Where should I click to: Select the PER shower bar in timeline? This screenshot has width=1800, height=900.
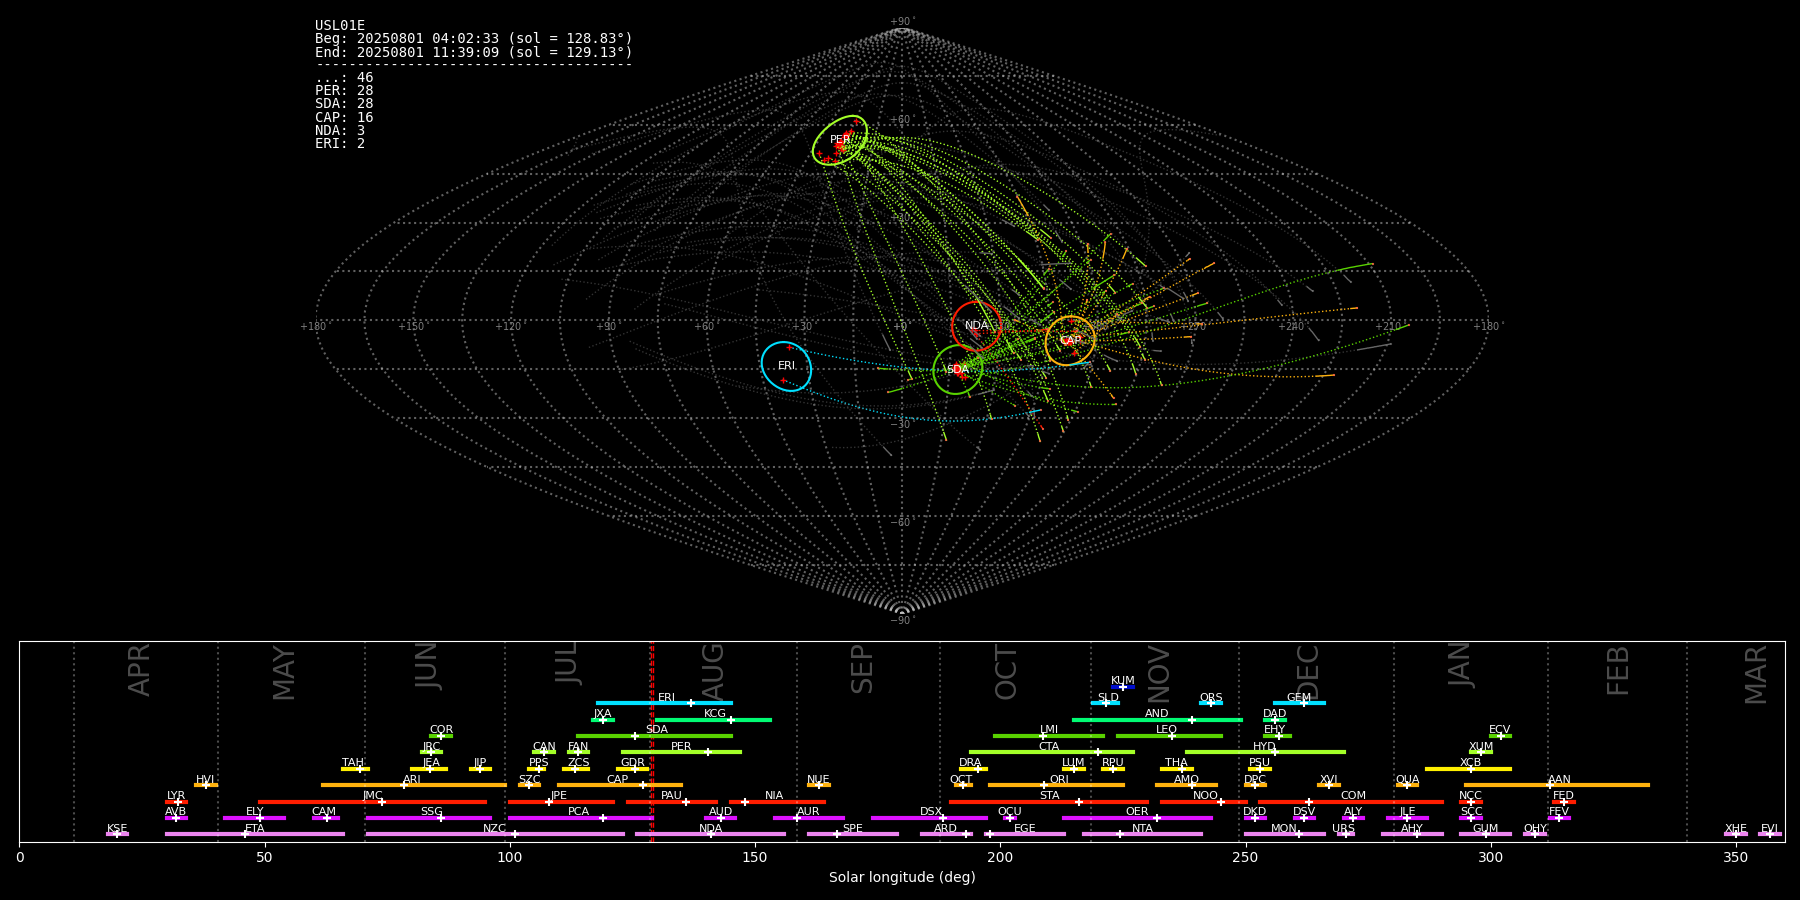tap(681, 752)
